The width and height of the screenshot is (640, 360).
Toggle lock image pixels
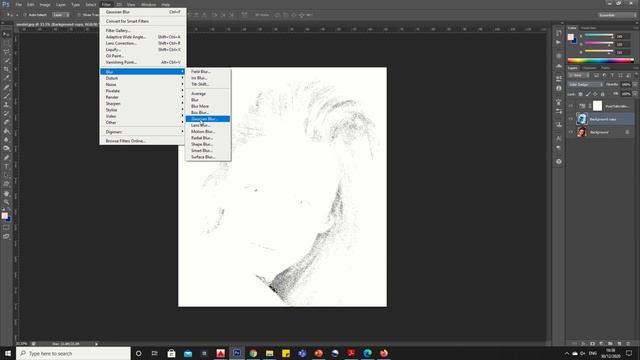588,94
